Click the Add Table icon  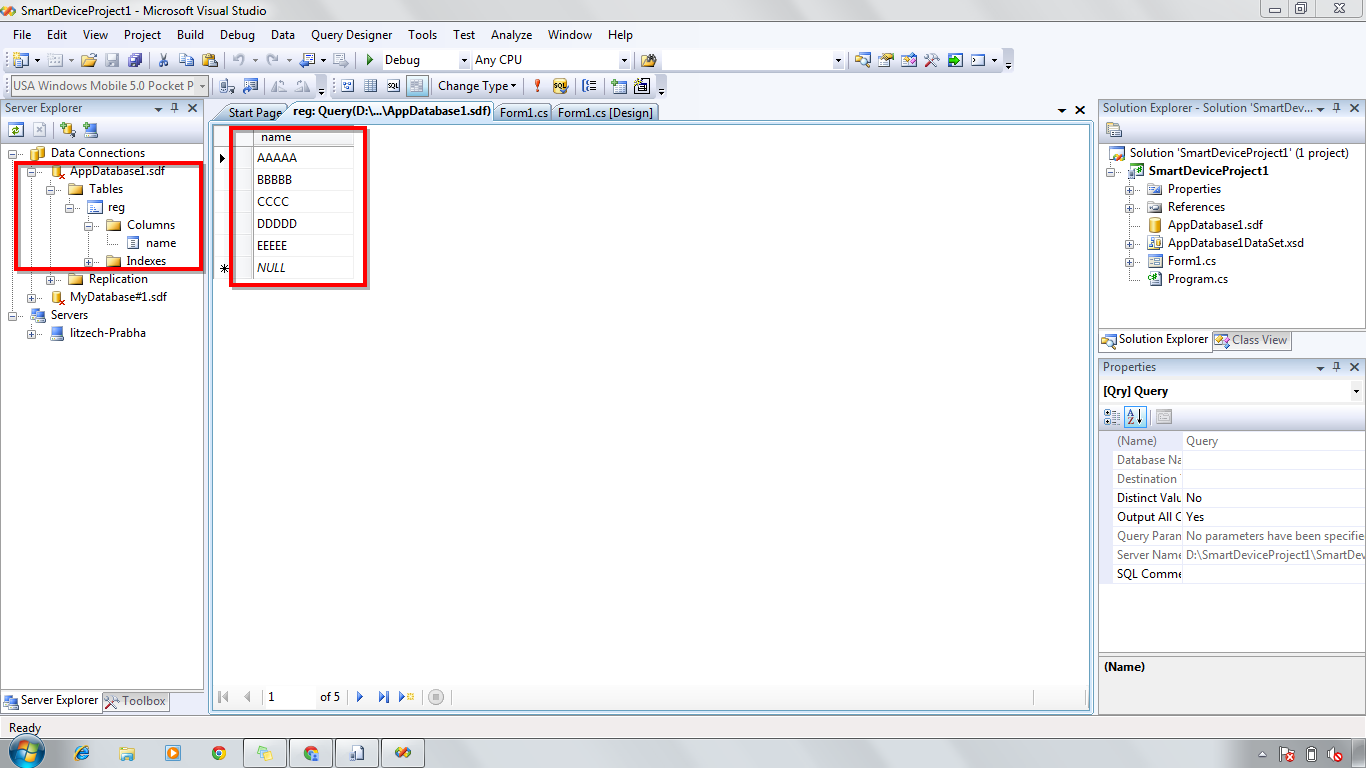(619, 86)
